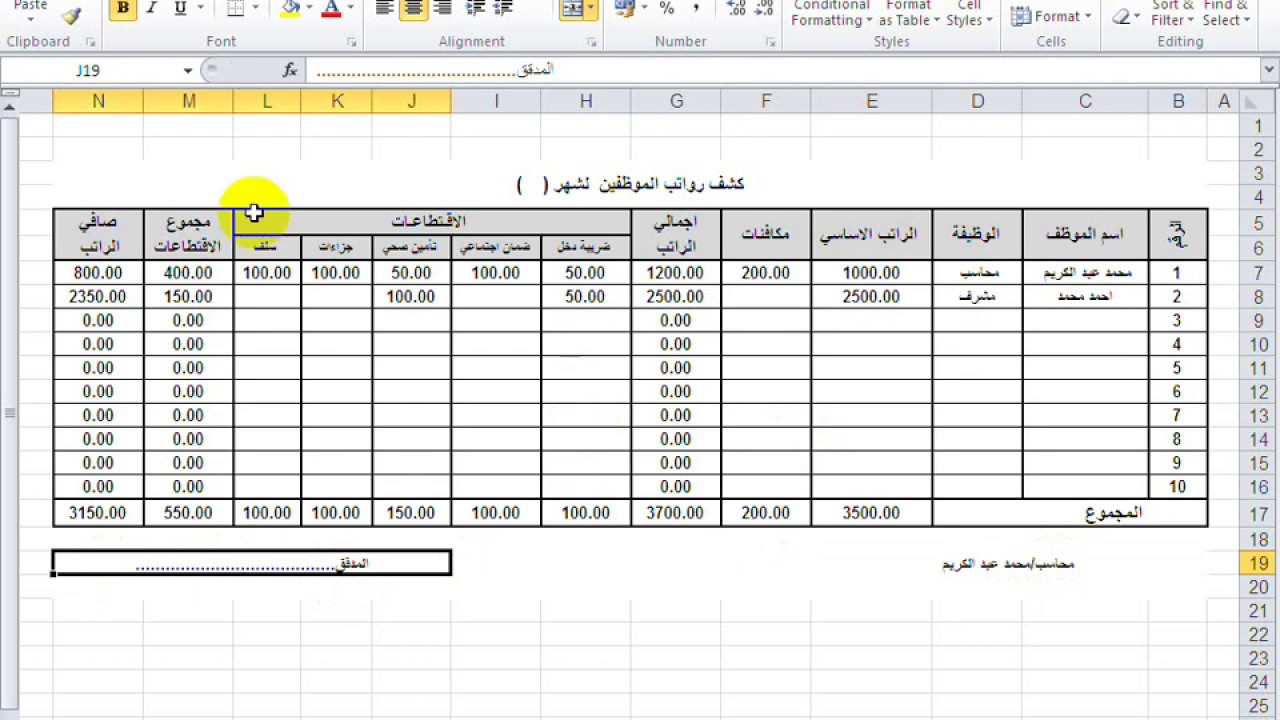The image size is (1280, 720).
Task: Apply the red Font Color
Action: [x=331, y=9]
